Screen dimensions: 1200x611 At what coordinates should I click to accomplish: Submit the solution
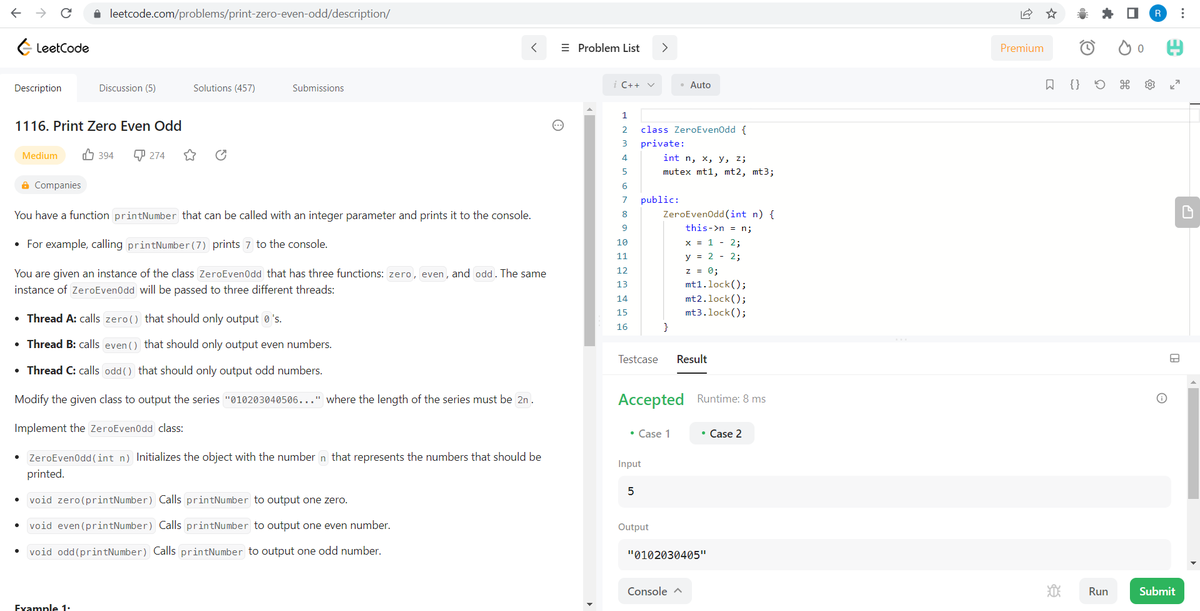pyautogui.click(x=1157, y=591)
